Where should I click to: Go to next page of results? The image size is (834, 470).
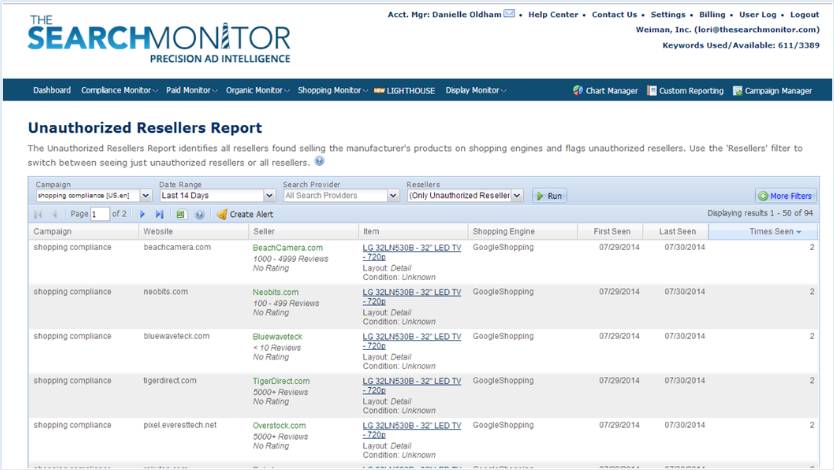pyautogui.click(x=142, y=214)
